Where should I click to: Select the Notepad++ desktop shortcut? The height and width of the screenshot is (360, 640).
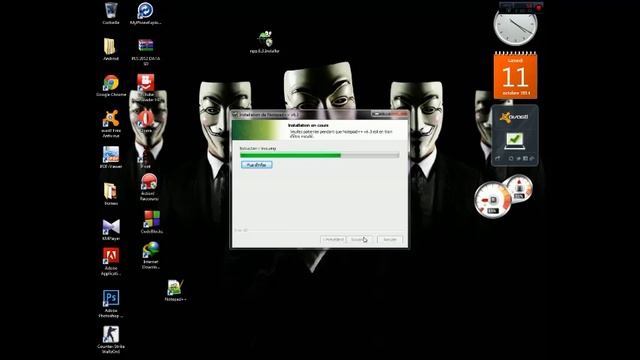(176, 290)
